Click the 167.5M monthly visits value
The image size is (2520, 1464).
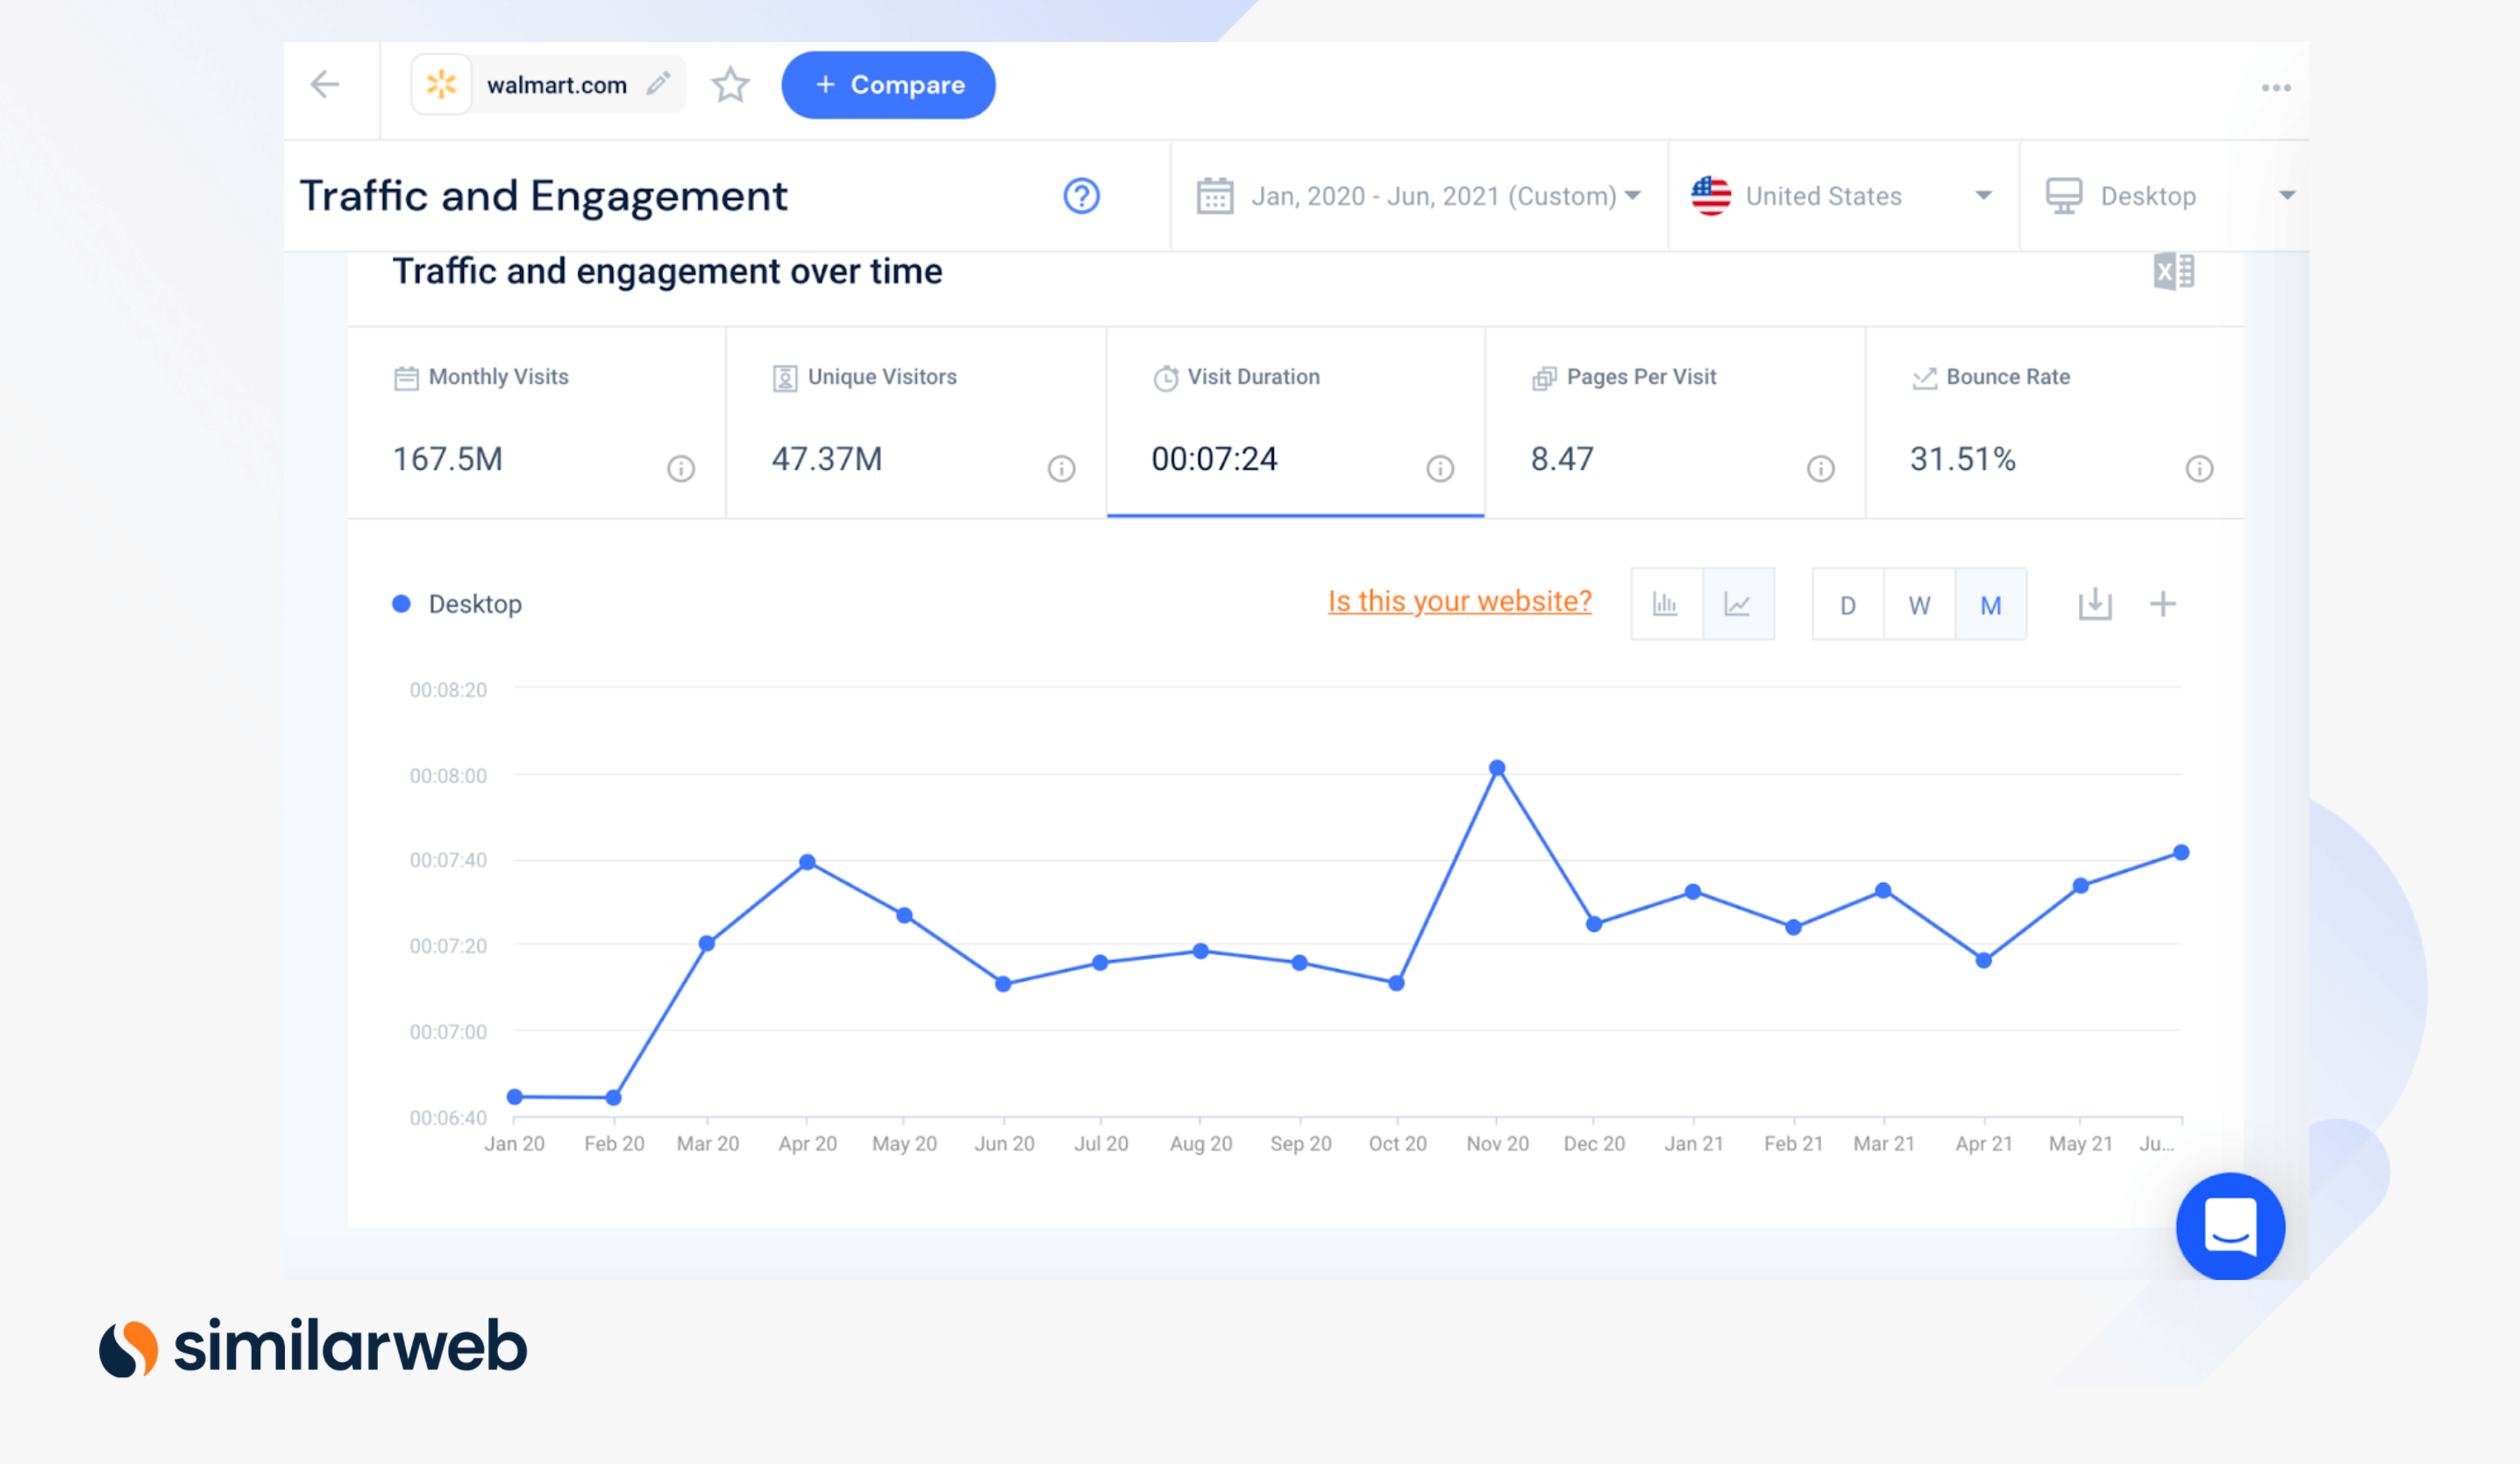(x=447, y=459)
